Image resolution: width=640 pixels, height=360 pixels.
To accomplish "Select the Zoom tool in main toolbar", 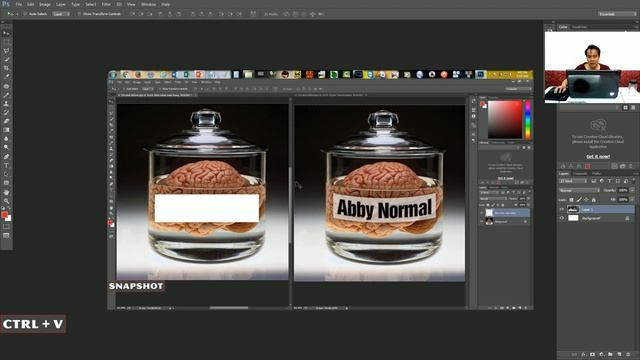I will coord(6,201).
